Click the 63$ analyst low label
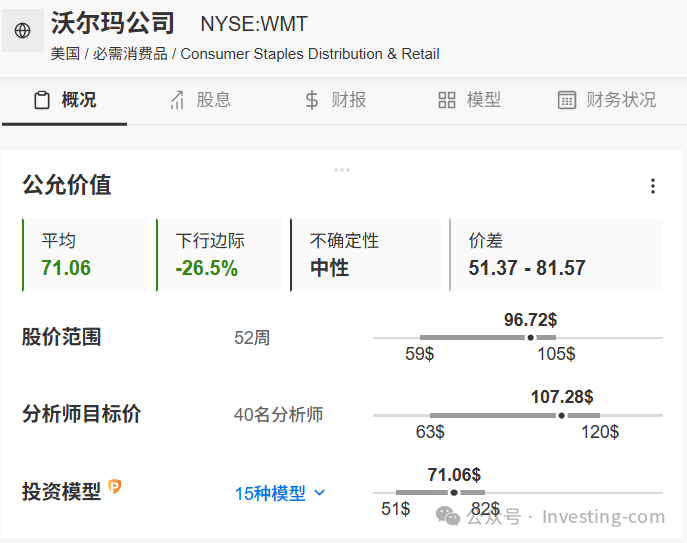The image size is (687, 543). (430, 432)
